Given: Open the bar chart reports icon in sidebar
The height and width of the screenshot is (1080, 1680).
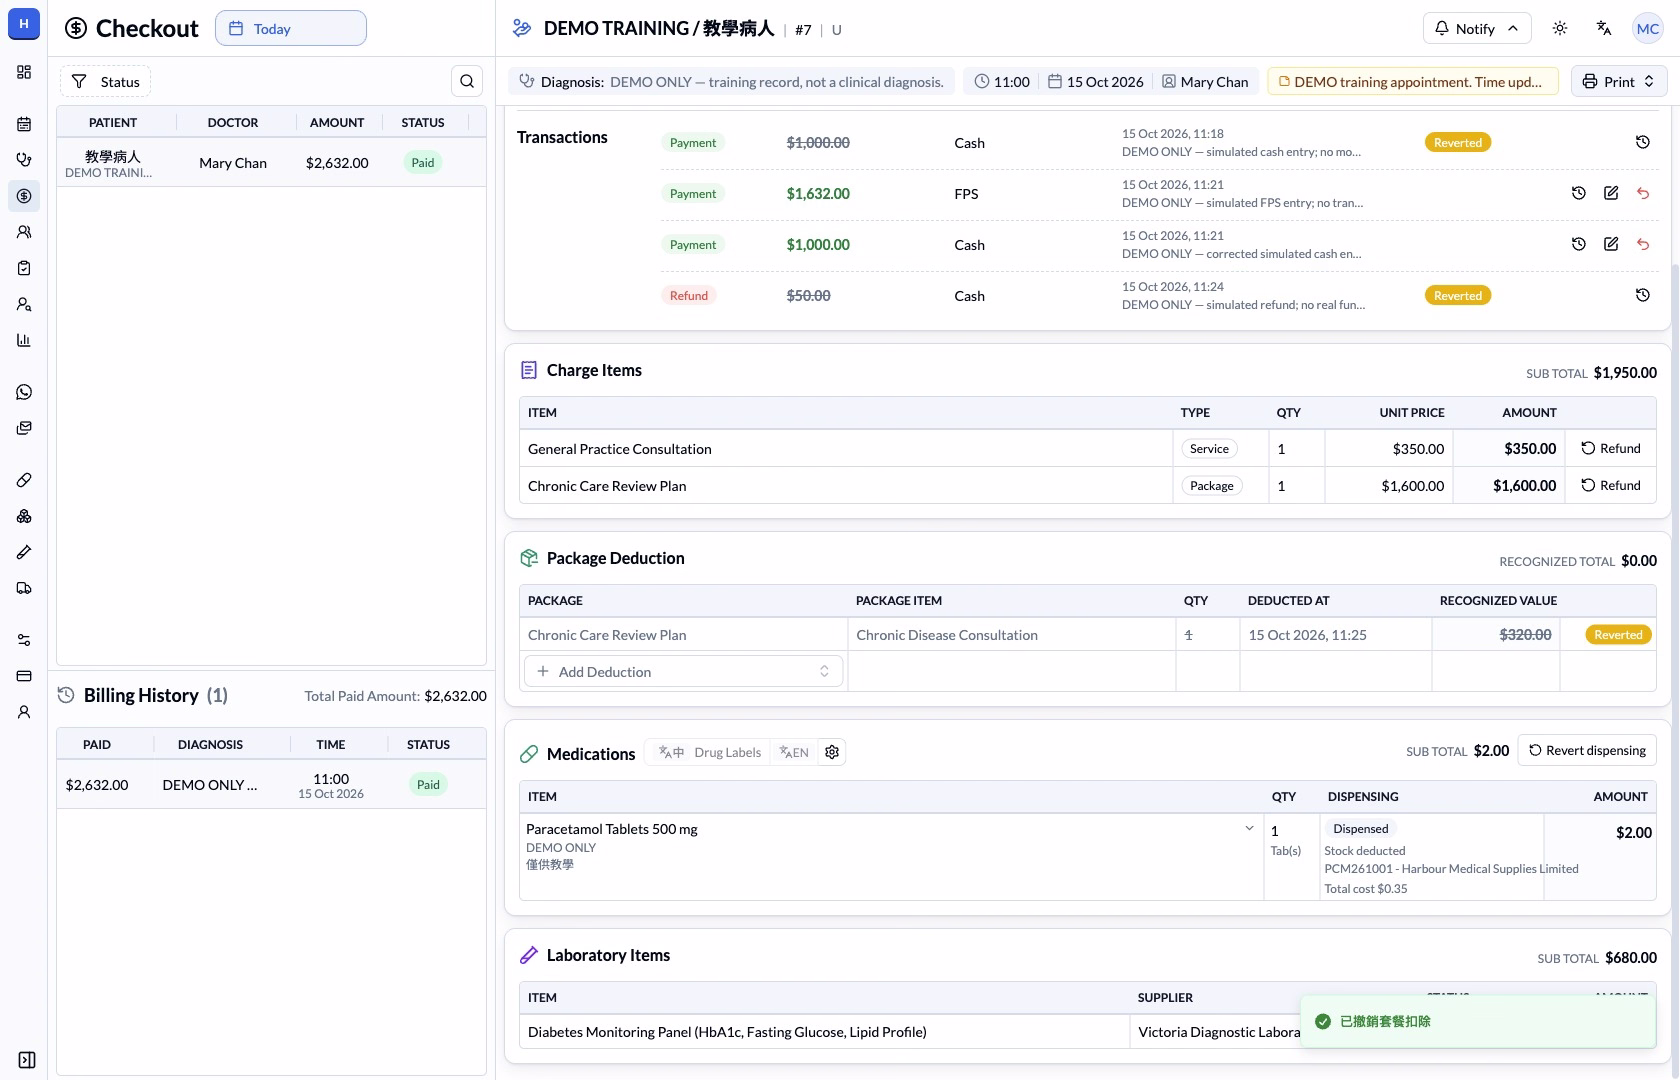Looking at the screenshot, I should tap(24, 340).
